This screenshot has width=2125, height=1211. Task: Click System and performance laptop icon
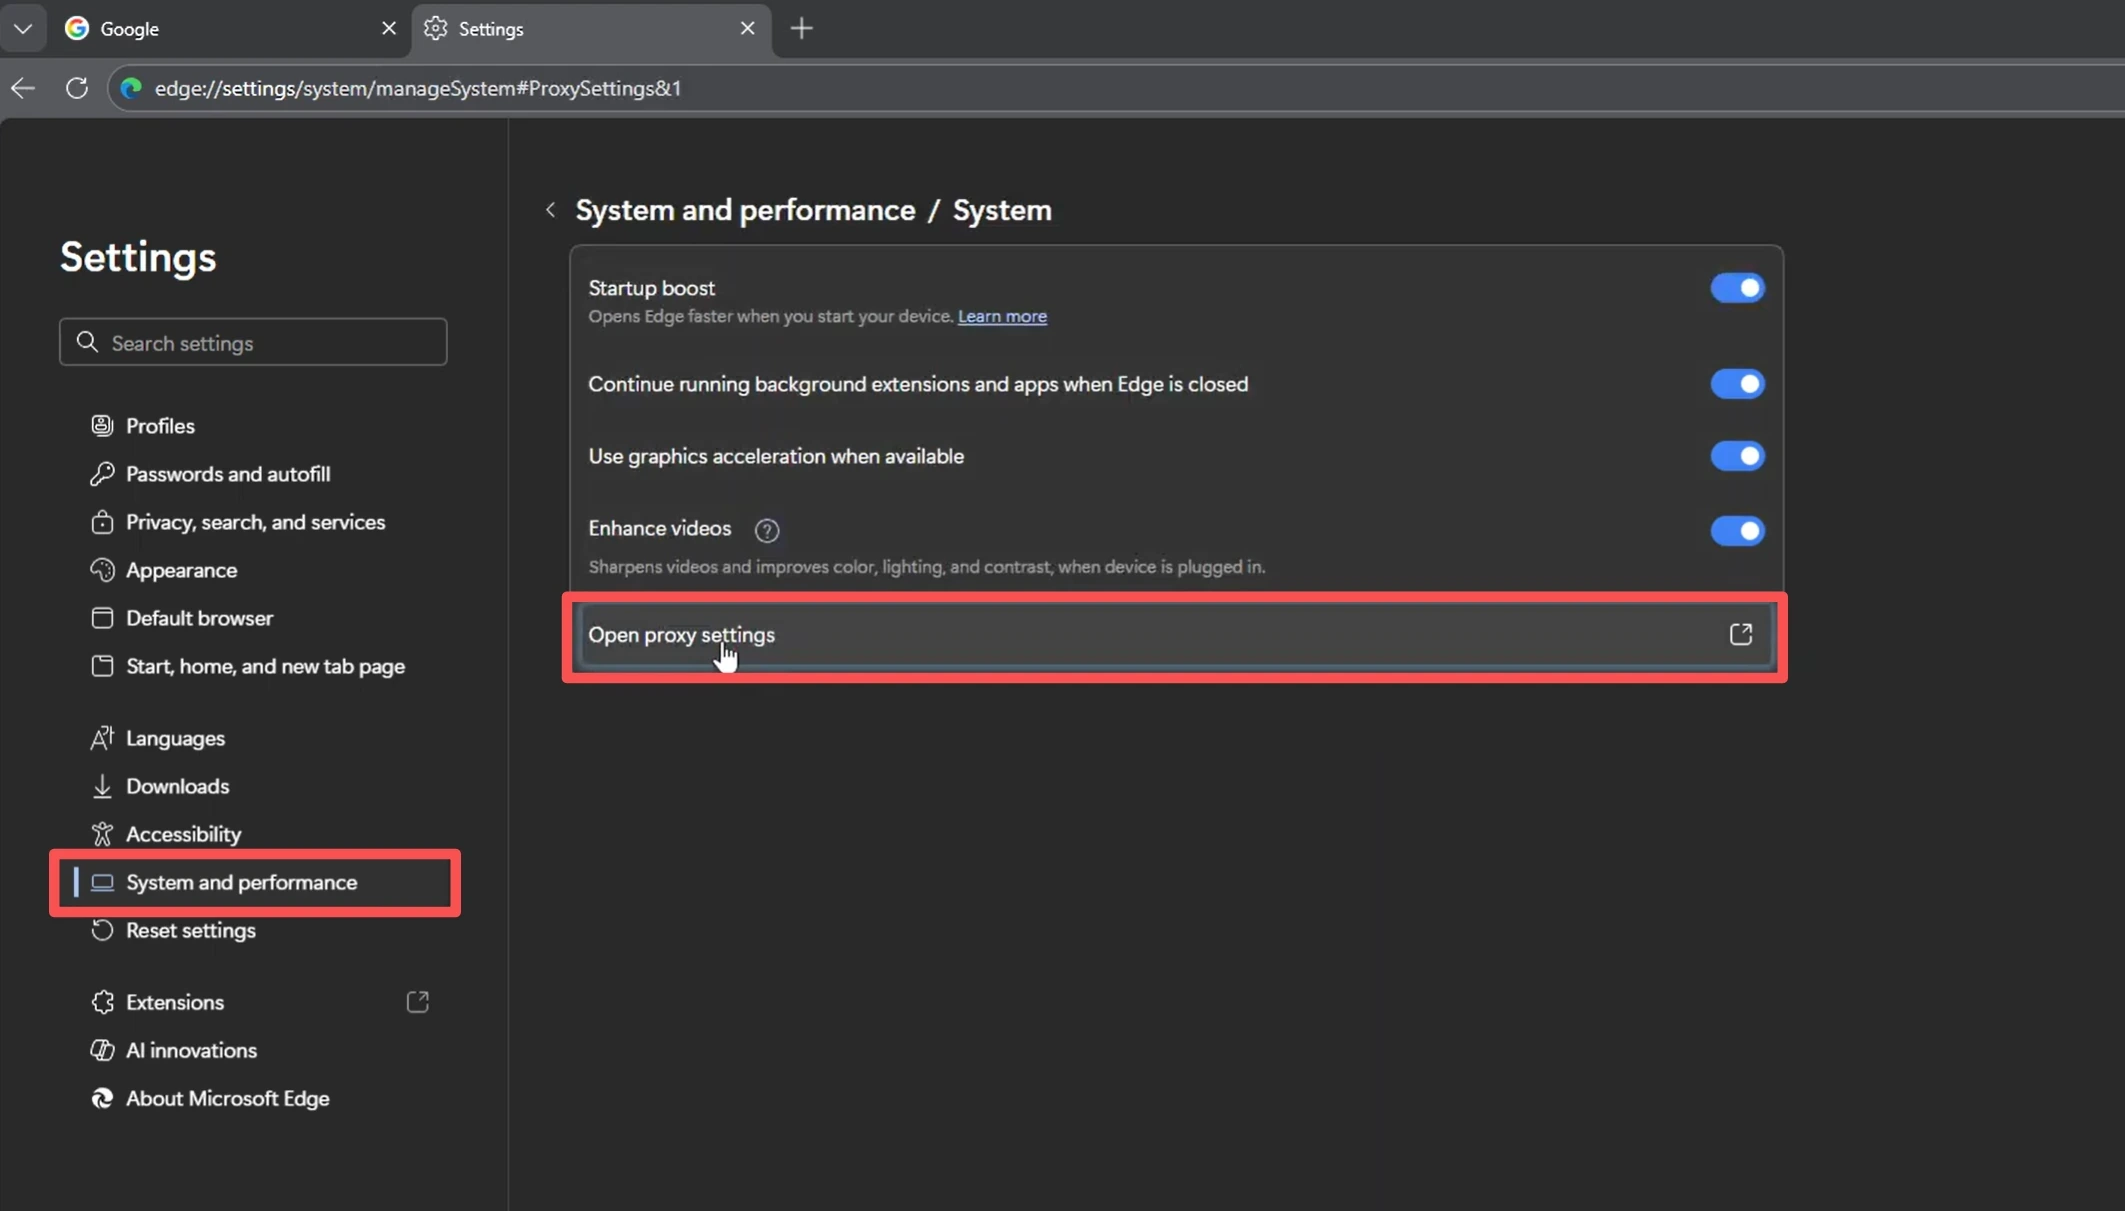point(102,882)
